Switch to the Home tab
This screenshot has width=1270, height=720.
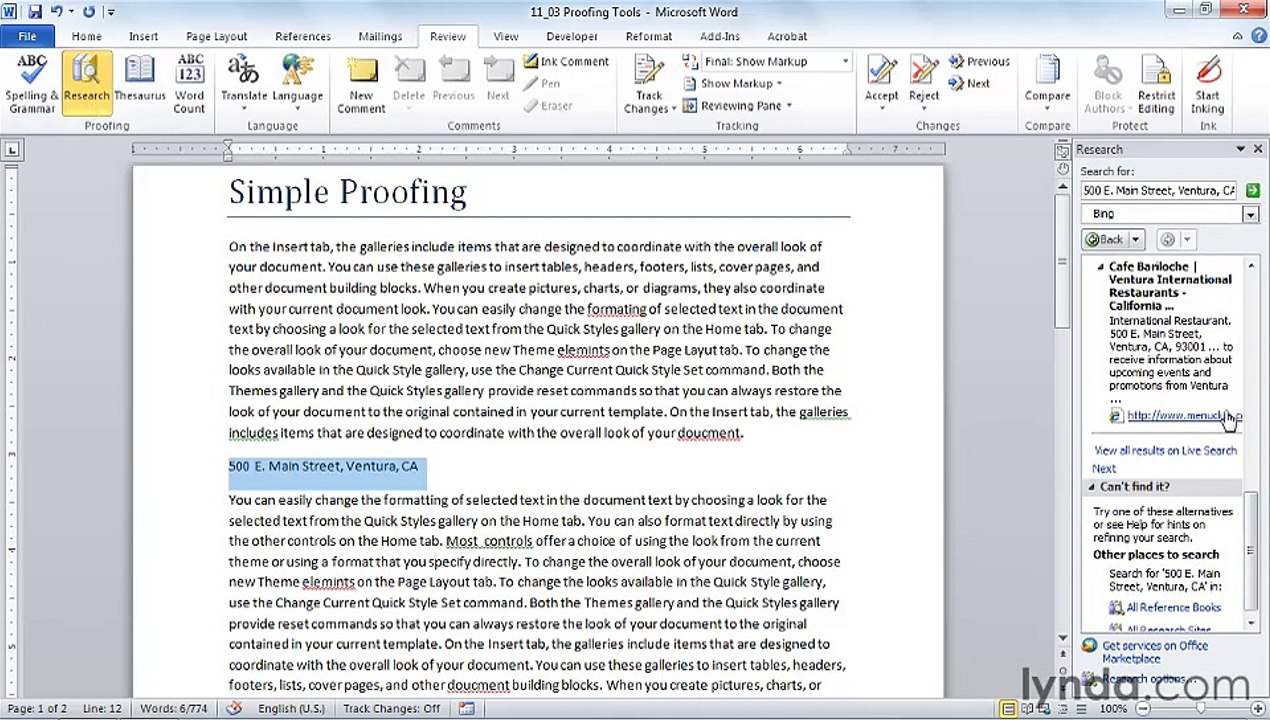coord(86,36)
